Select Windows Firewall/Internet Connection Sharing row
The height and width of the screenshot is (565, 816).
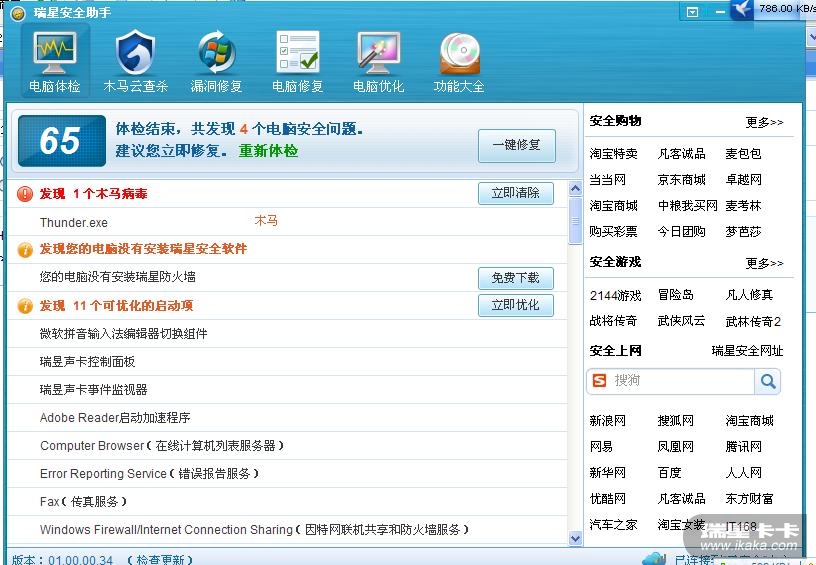[287, 530]
